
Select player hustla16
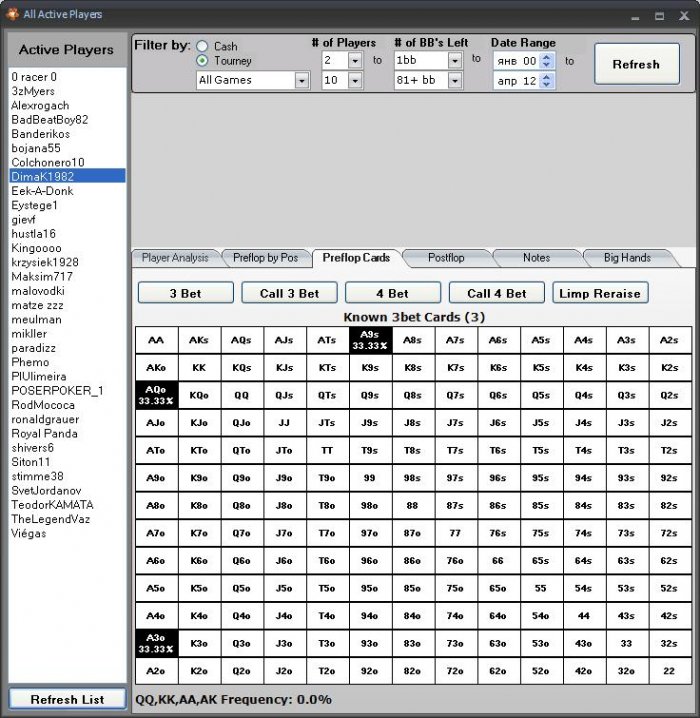coord(67,234)
